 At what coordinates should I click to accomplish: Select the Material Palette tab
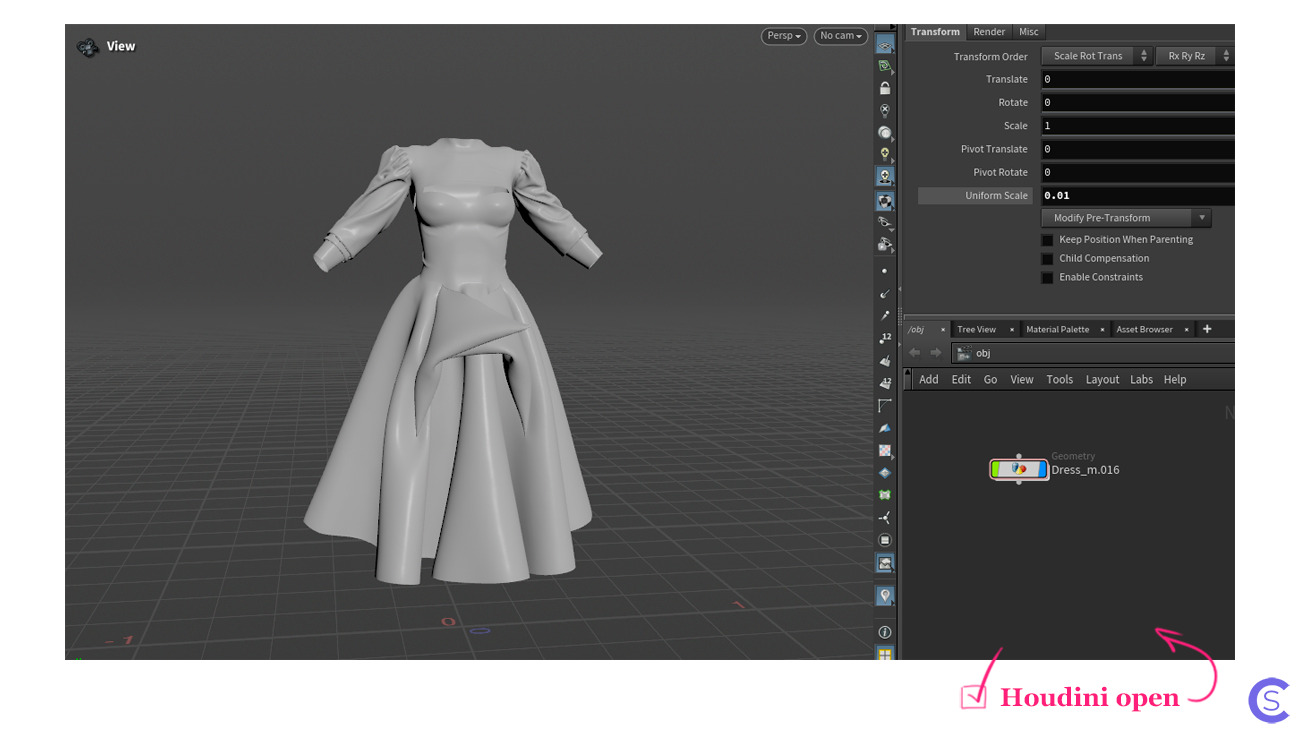(1057, 329)
